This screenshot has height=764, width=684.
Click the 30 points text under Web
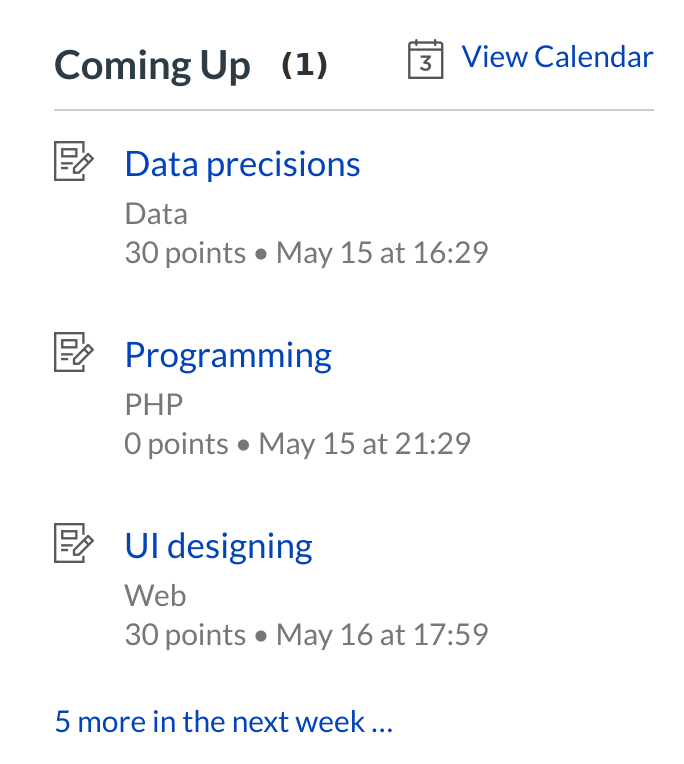tap(185, 634)
